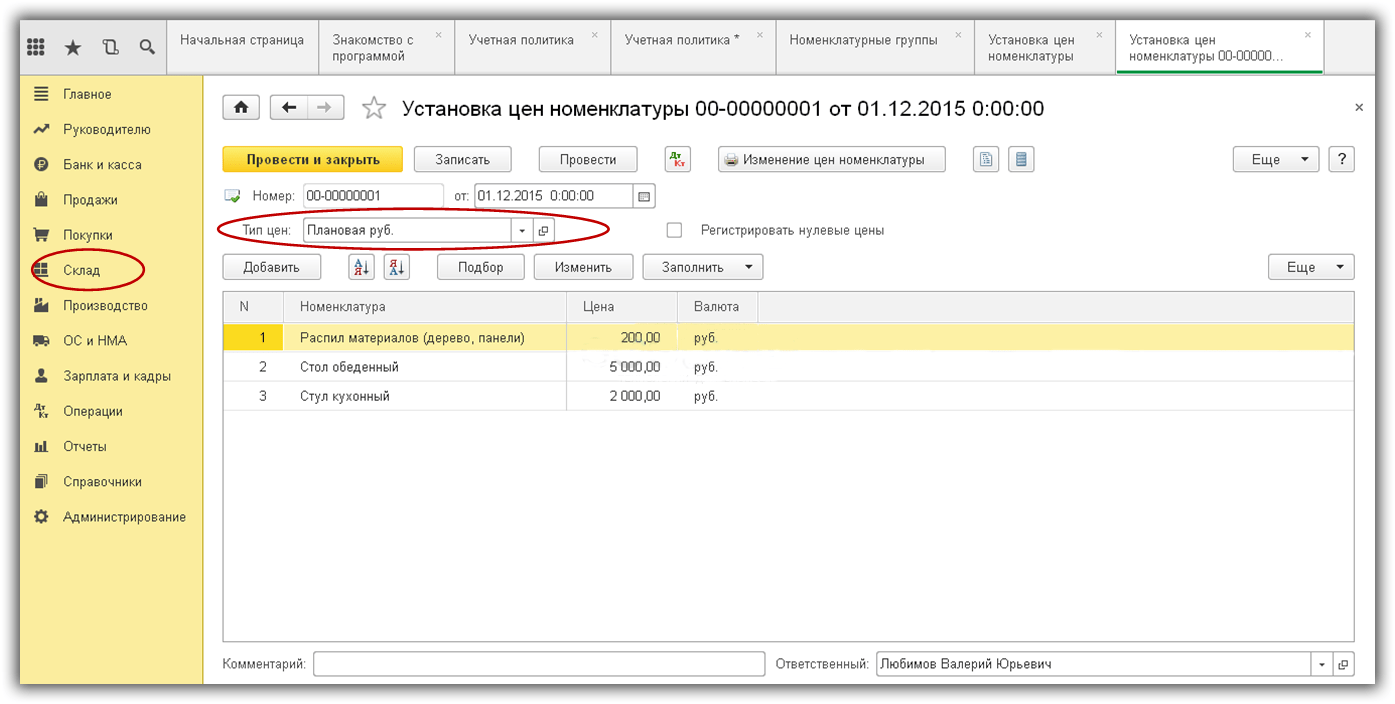Expand the Ответственный dropdown arrow
Viewport: 1395px width, 704px height.
point(1321,664)
